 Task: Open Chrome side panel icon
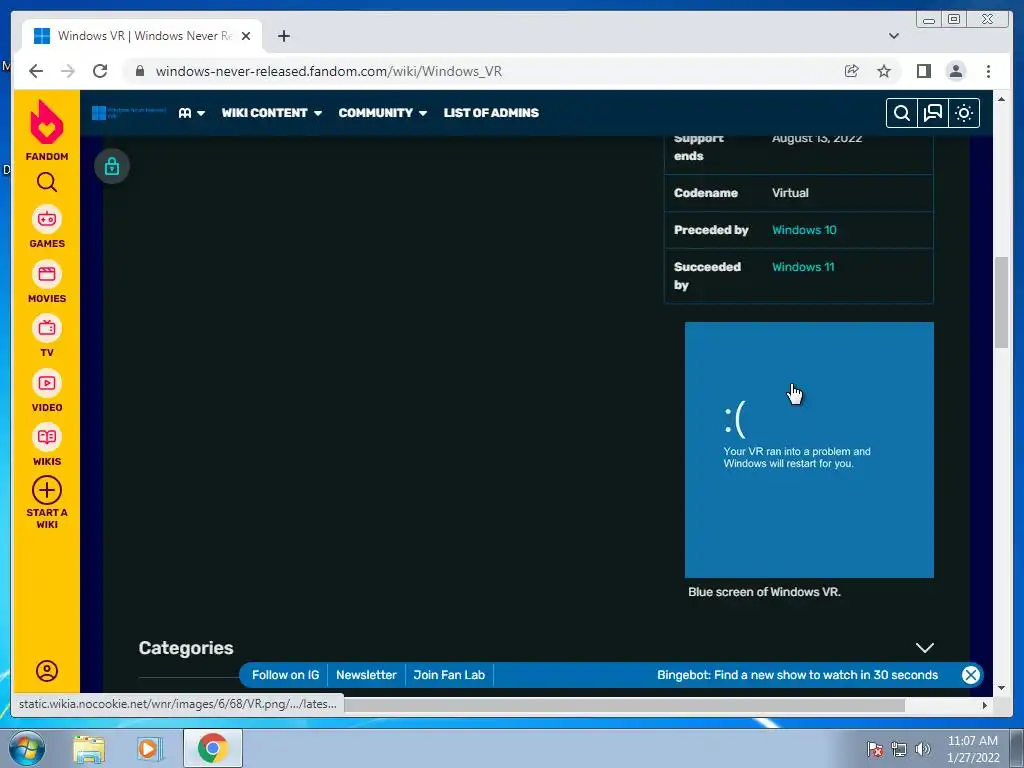click(x=923, y=71)
